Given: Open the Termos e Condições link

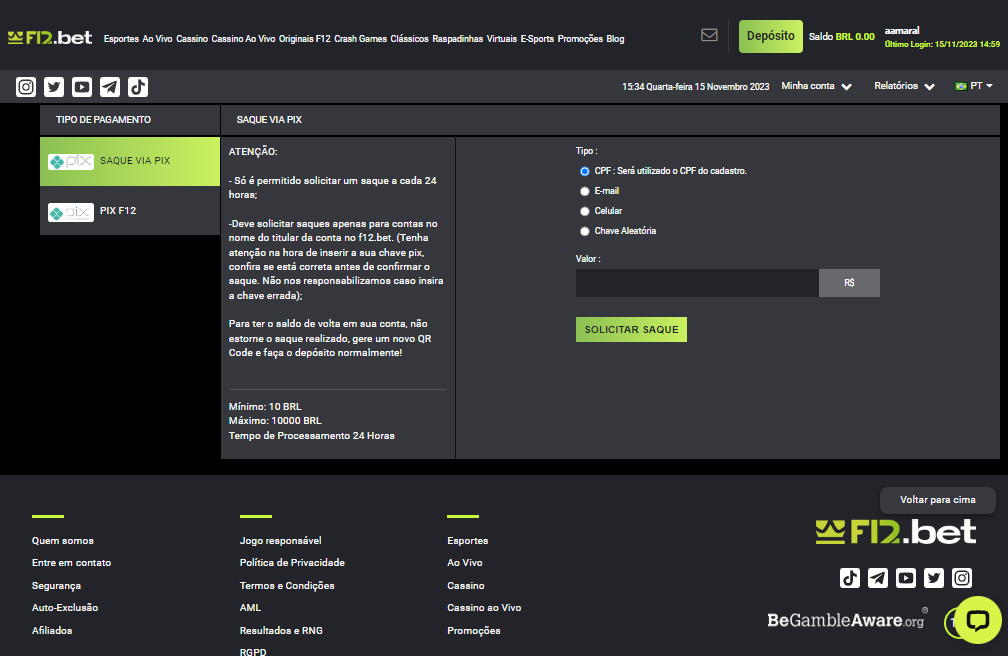Looking at the screenshot, I should click(287, 586).
